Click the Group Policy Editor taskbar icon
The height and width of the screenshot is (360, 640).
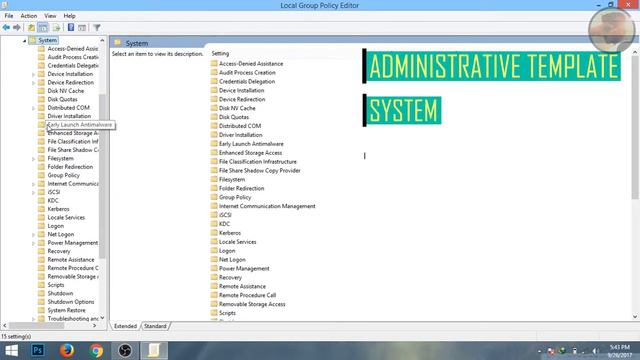tap(154, 351)
